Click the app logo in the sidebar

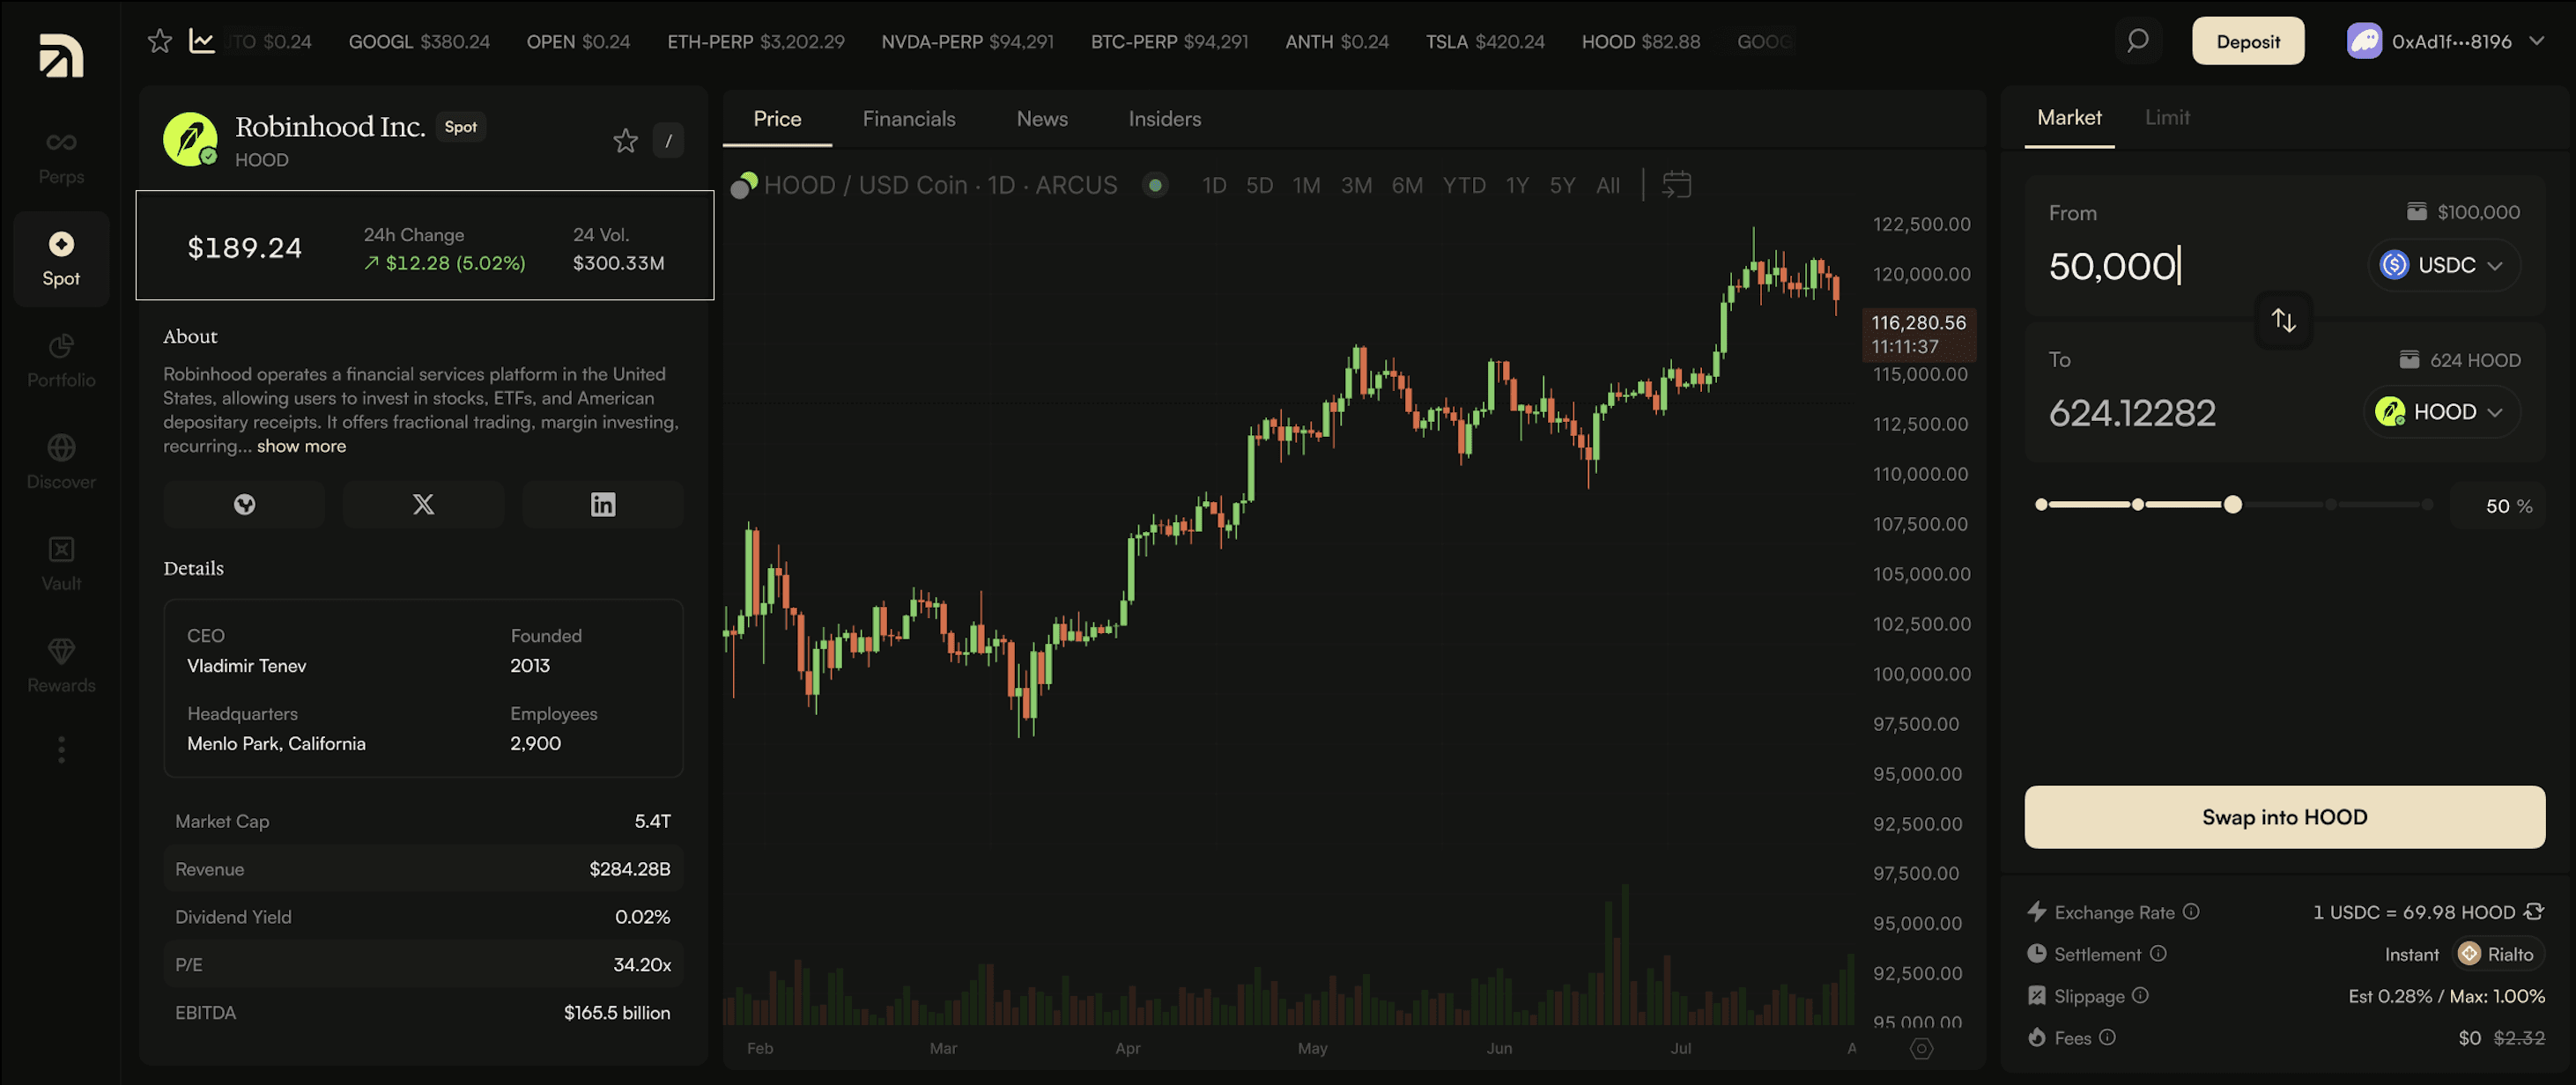coord(61,55)
